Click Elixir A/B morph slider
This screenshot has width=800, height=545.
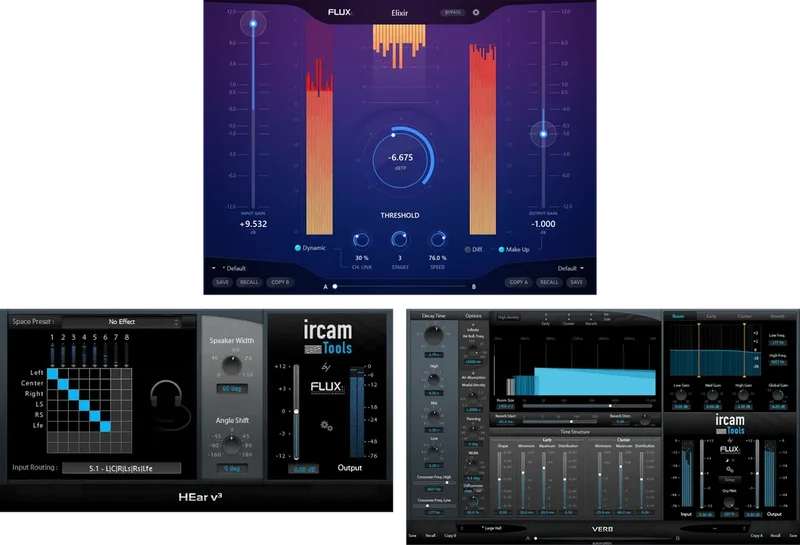[399, 287]
